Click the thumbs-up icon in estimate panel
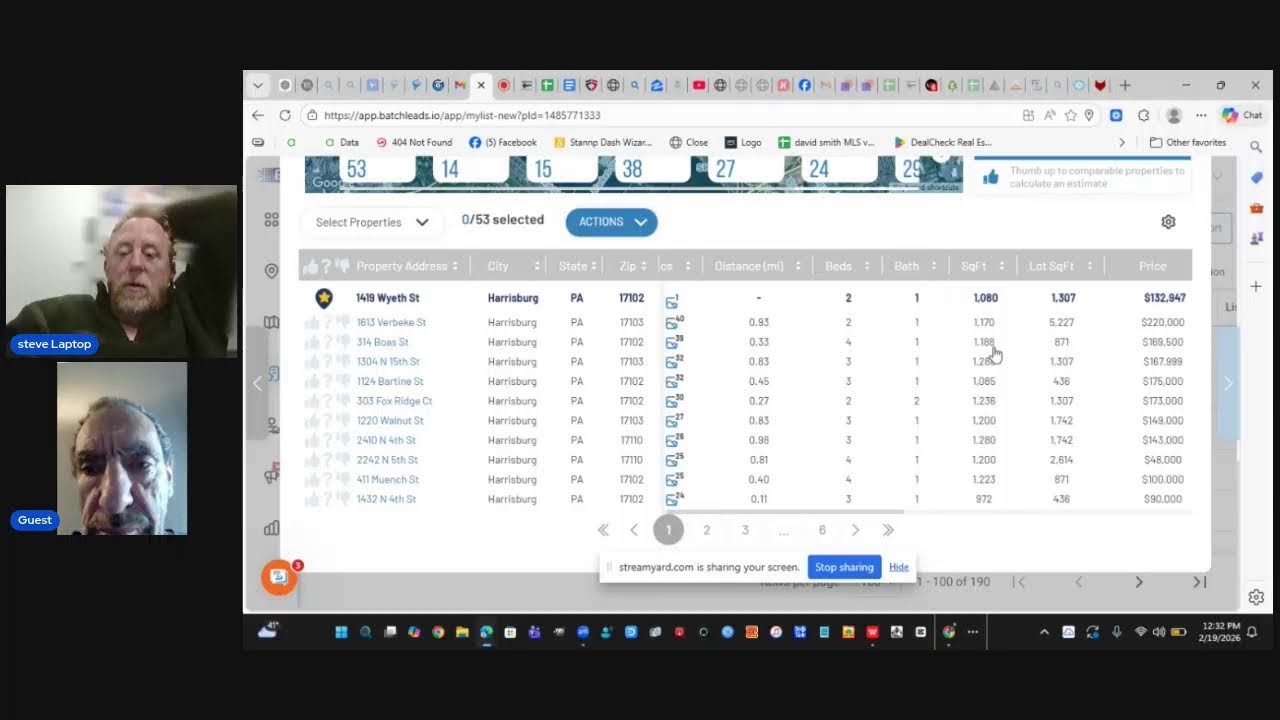 991,177
